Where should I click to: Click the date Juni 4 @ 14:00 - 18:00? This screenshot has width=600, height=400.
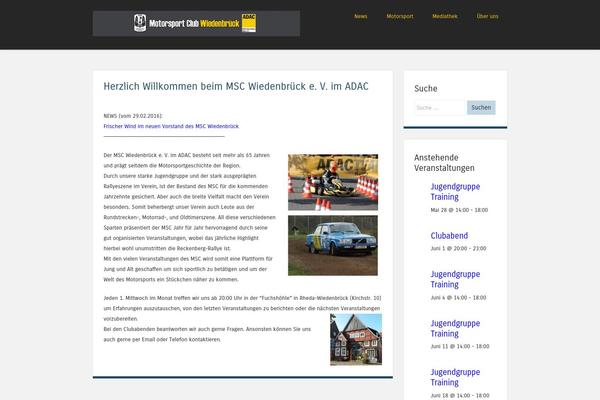[458, 297]
